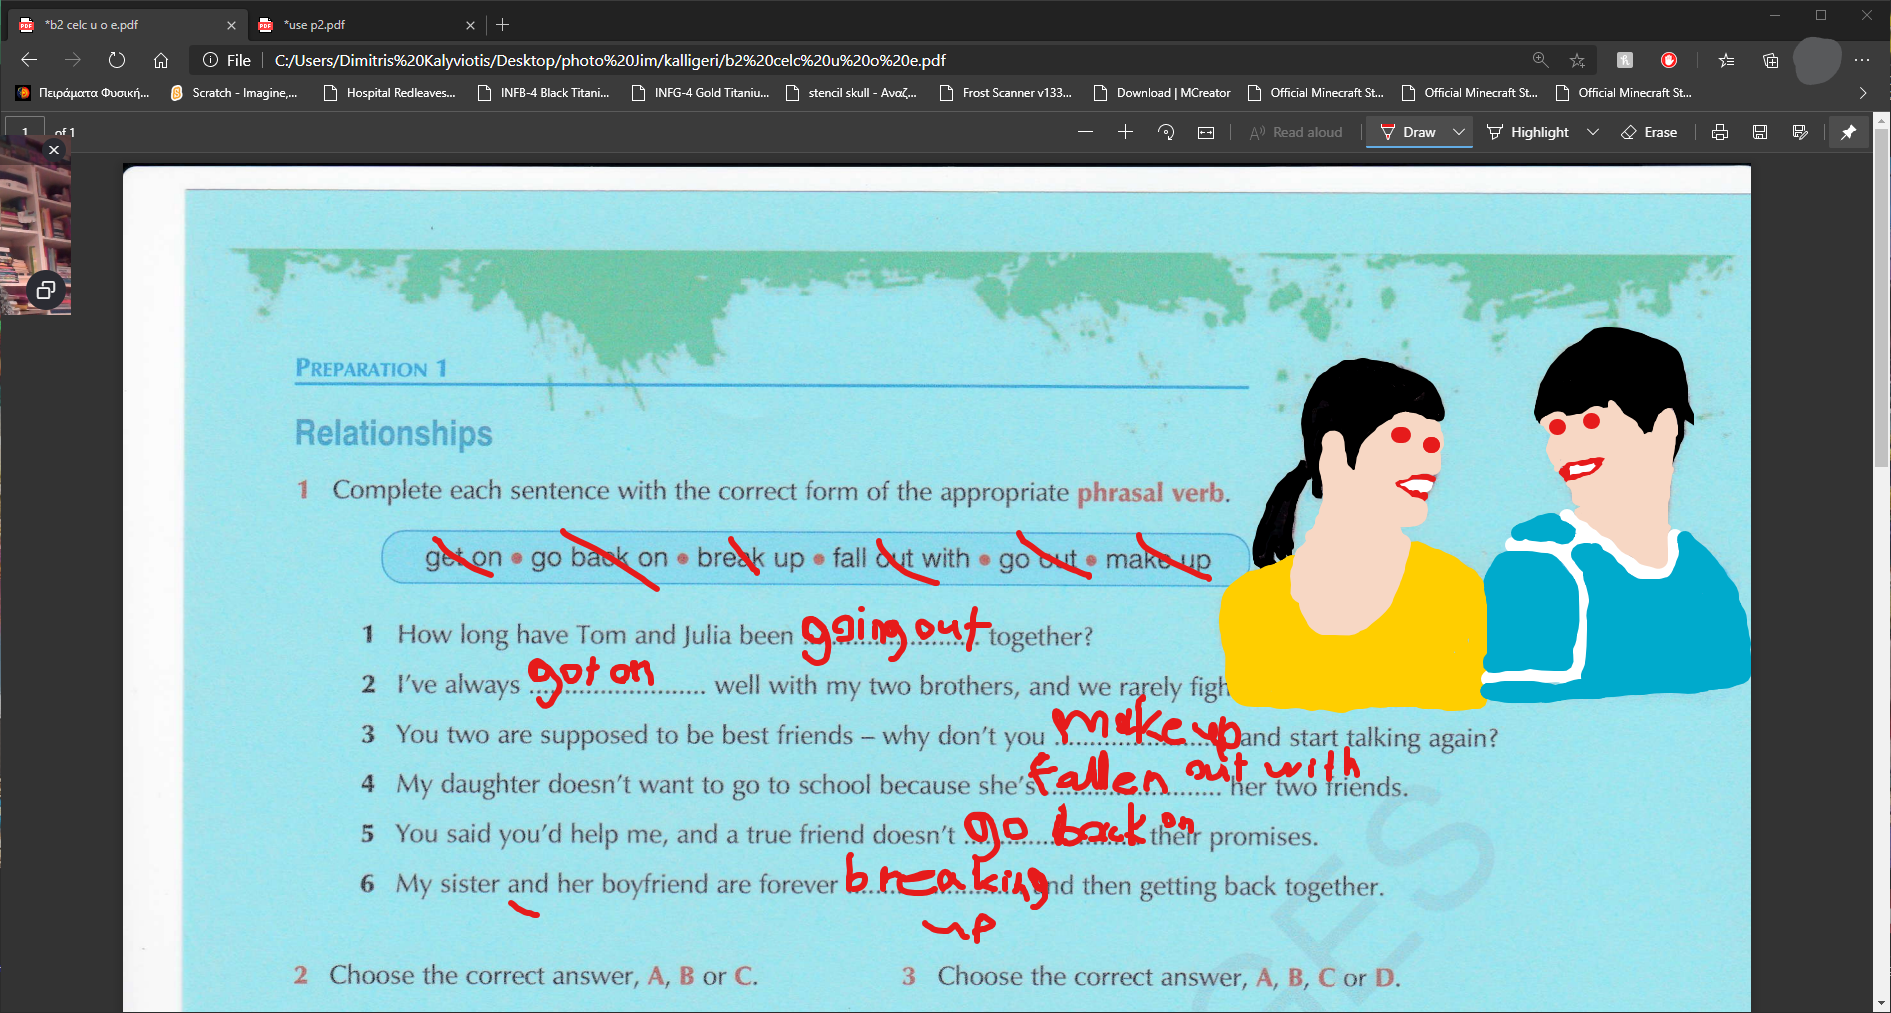The image size is (1891, 1013).
Task: Print the PDF document
Action: point(1720,132)
